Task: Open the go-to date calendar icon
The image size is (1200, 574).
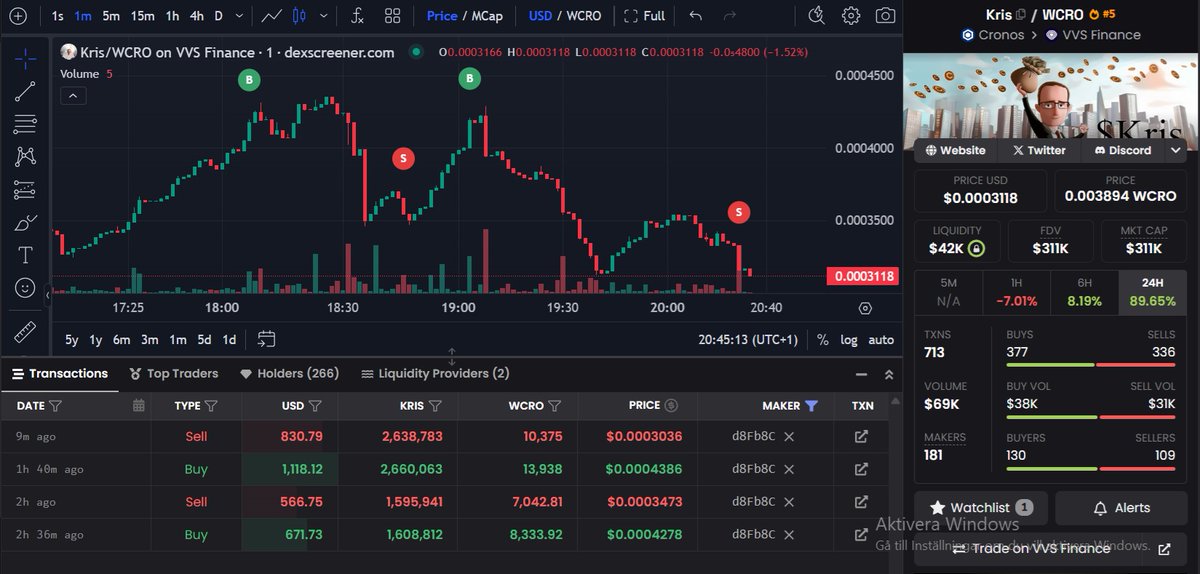Action: point(266,339)
